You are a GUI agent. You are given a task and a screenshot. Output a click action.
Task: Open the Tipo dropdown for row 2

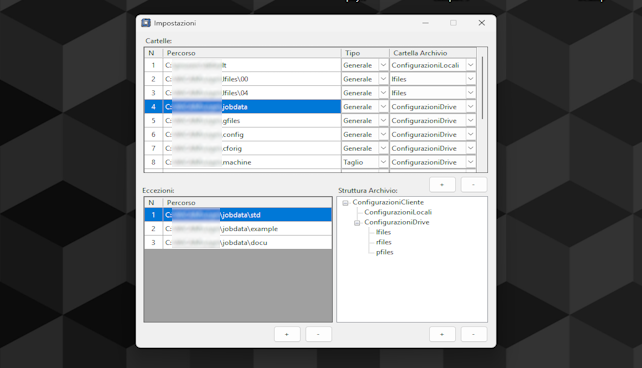click(383, 79)
